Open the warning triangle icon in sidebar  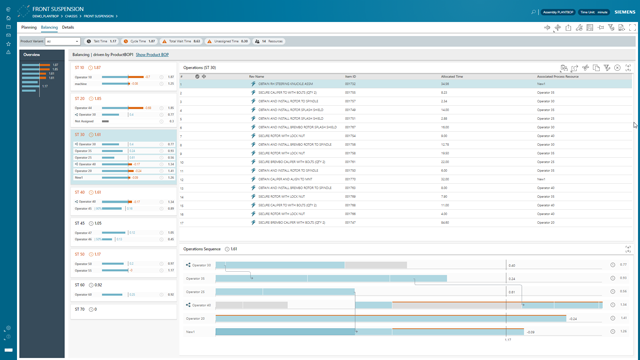pos(8,52)
